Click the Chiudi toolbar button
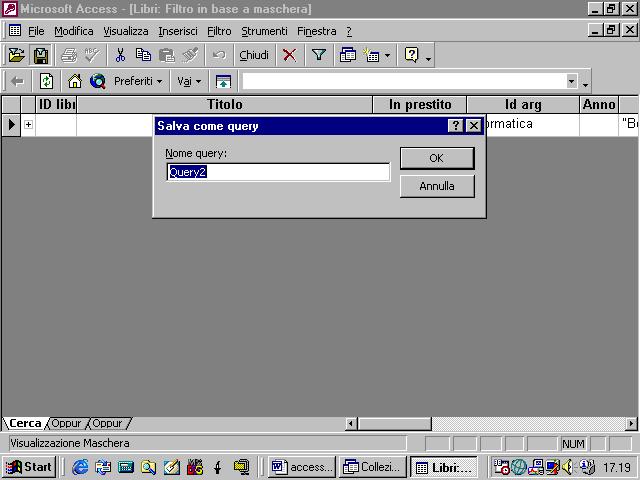This screenshot has width=640, height=480. point(254,55)
